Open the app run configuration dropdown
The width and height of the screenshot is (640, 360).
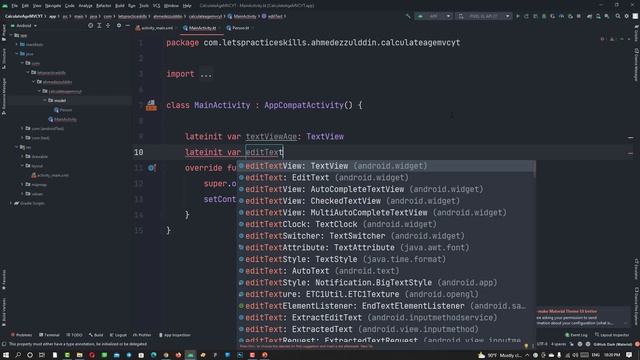point(433,16)
